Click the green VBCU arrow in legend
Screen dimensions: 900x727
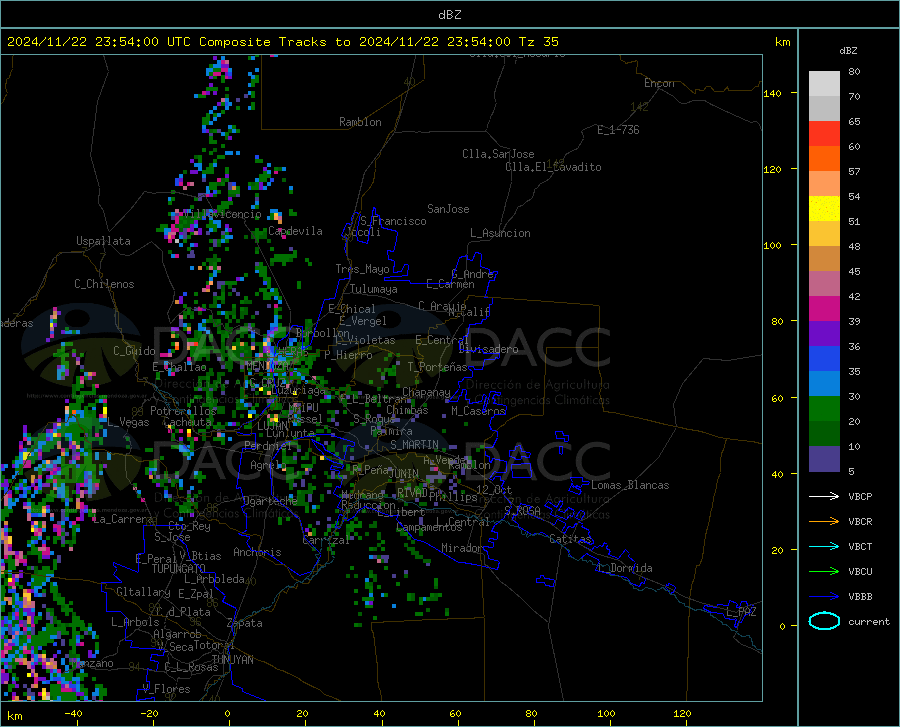(824, 572)
